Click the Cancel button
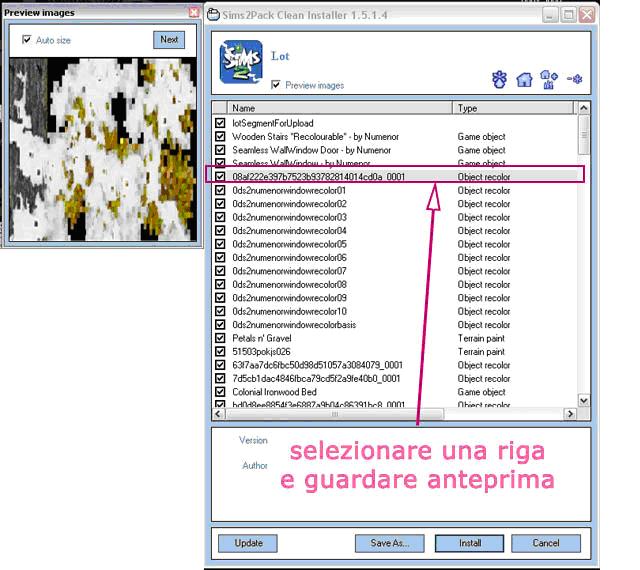Viewport: 640px width, 570px height. (546, 543)
